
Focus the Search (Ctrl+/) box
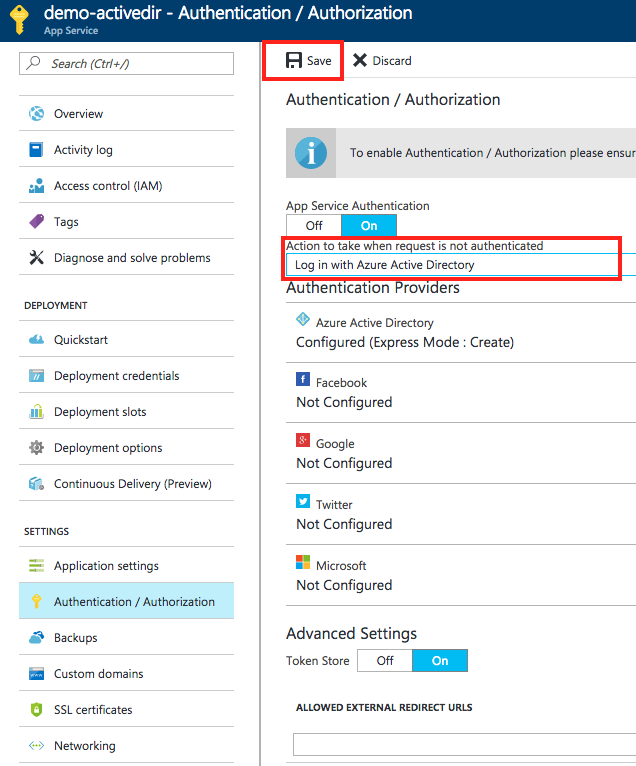click(127, 64)
